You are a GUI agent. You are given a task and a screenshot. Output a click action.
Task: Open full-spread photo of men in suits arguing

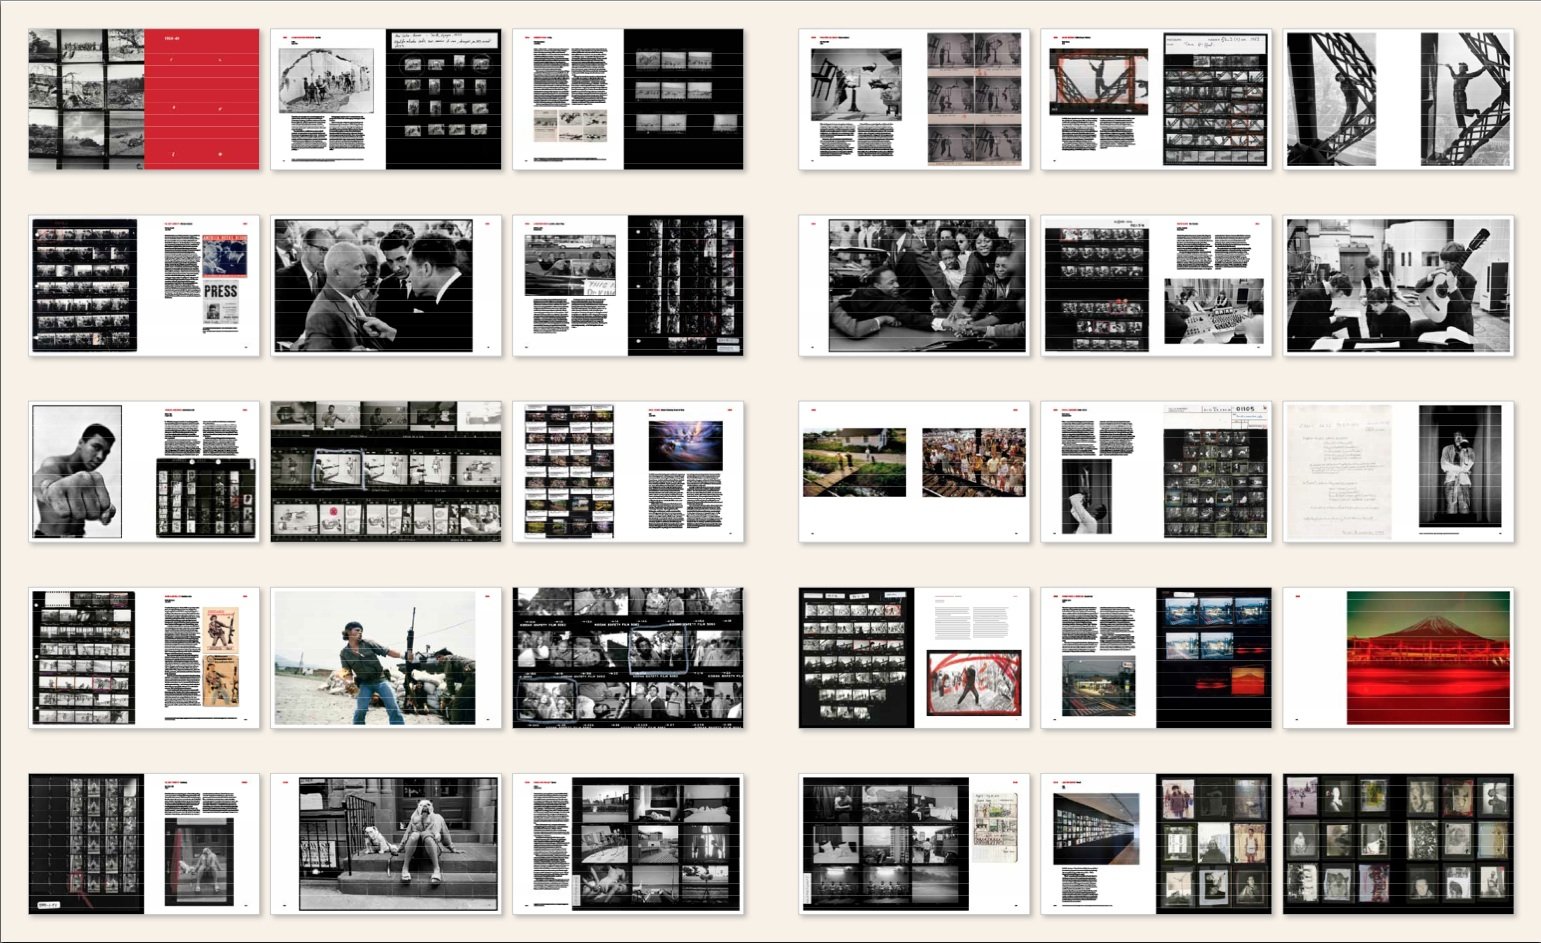pyautogui.click(x=386, y=285)
